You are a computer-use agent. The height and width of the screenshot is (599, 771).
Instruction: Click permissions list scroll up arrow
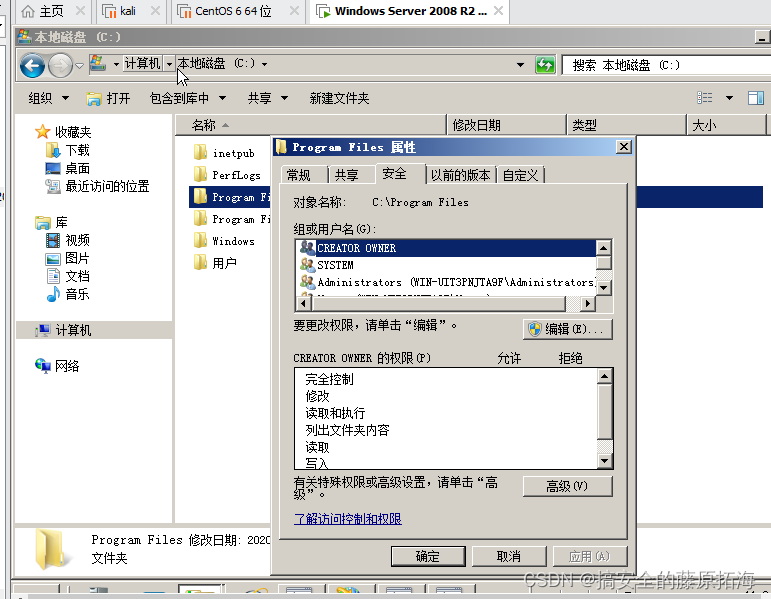pyautogui.click(x=604, y=376)
